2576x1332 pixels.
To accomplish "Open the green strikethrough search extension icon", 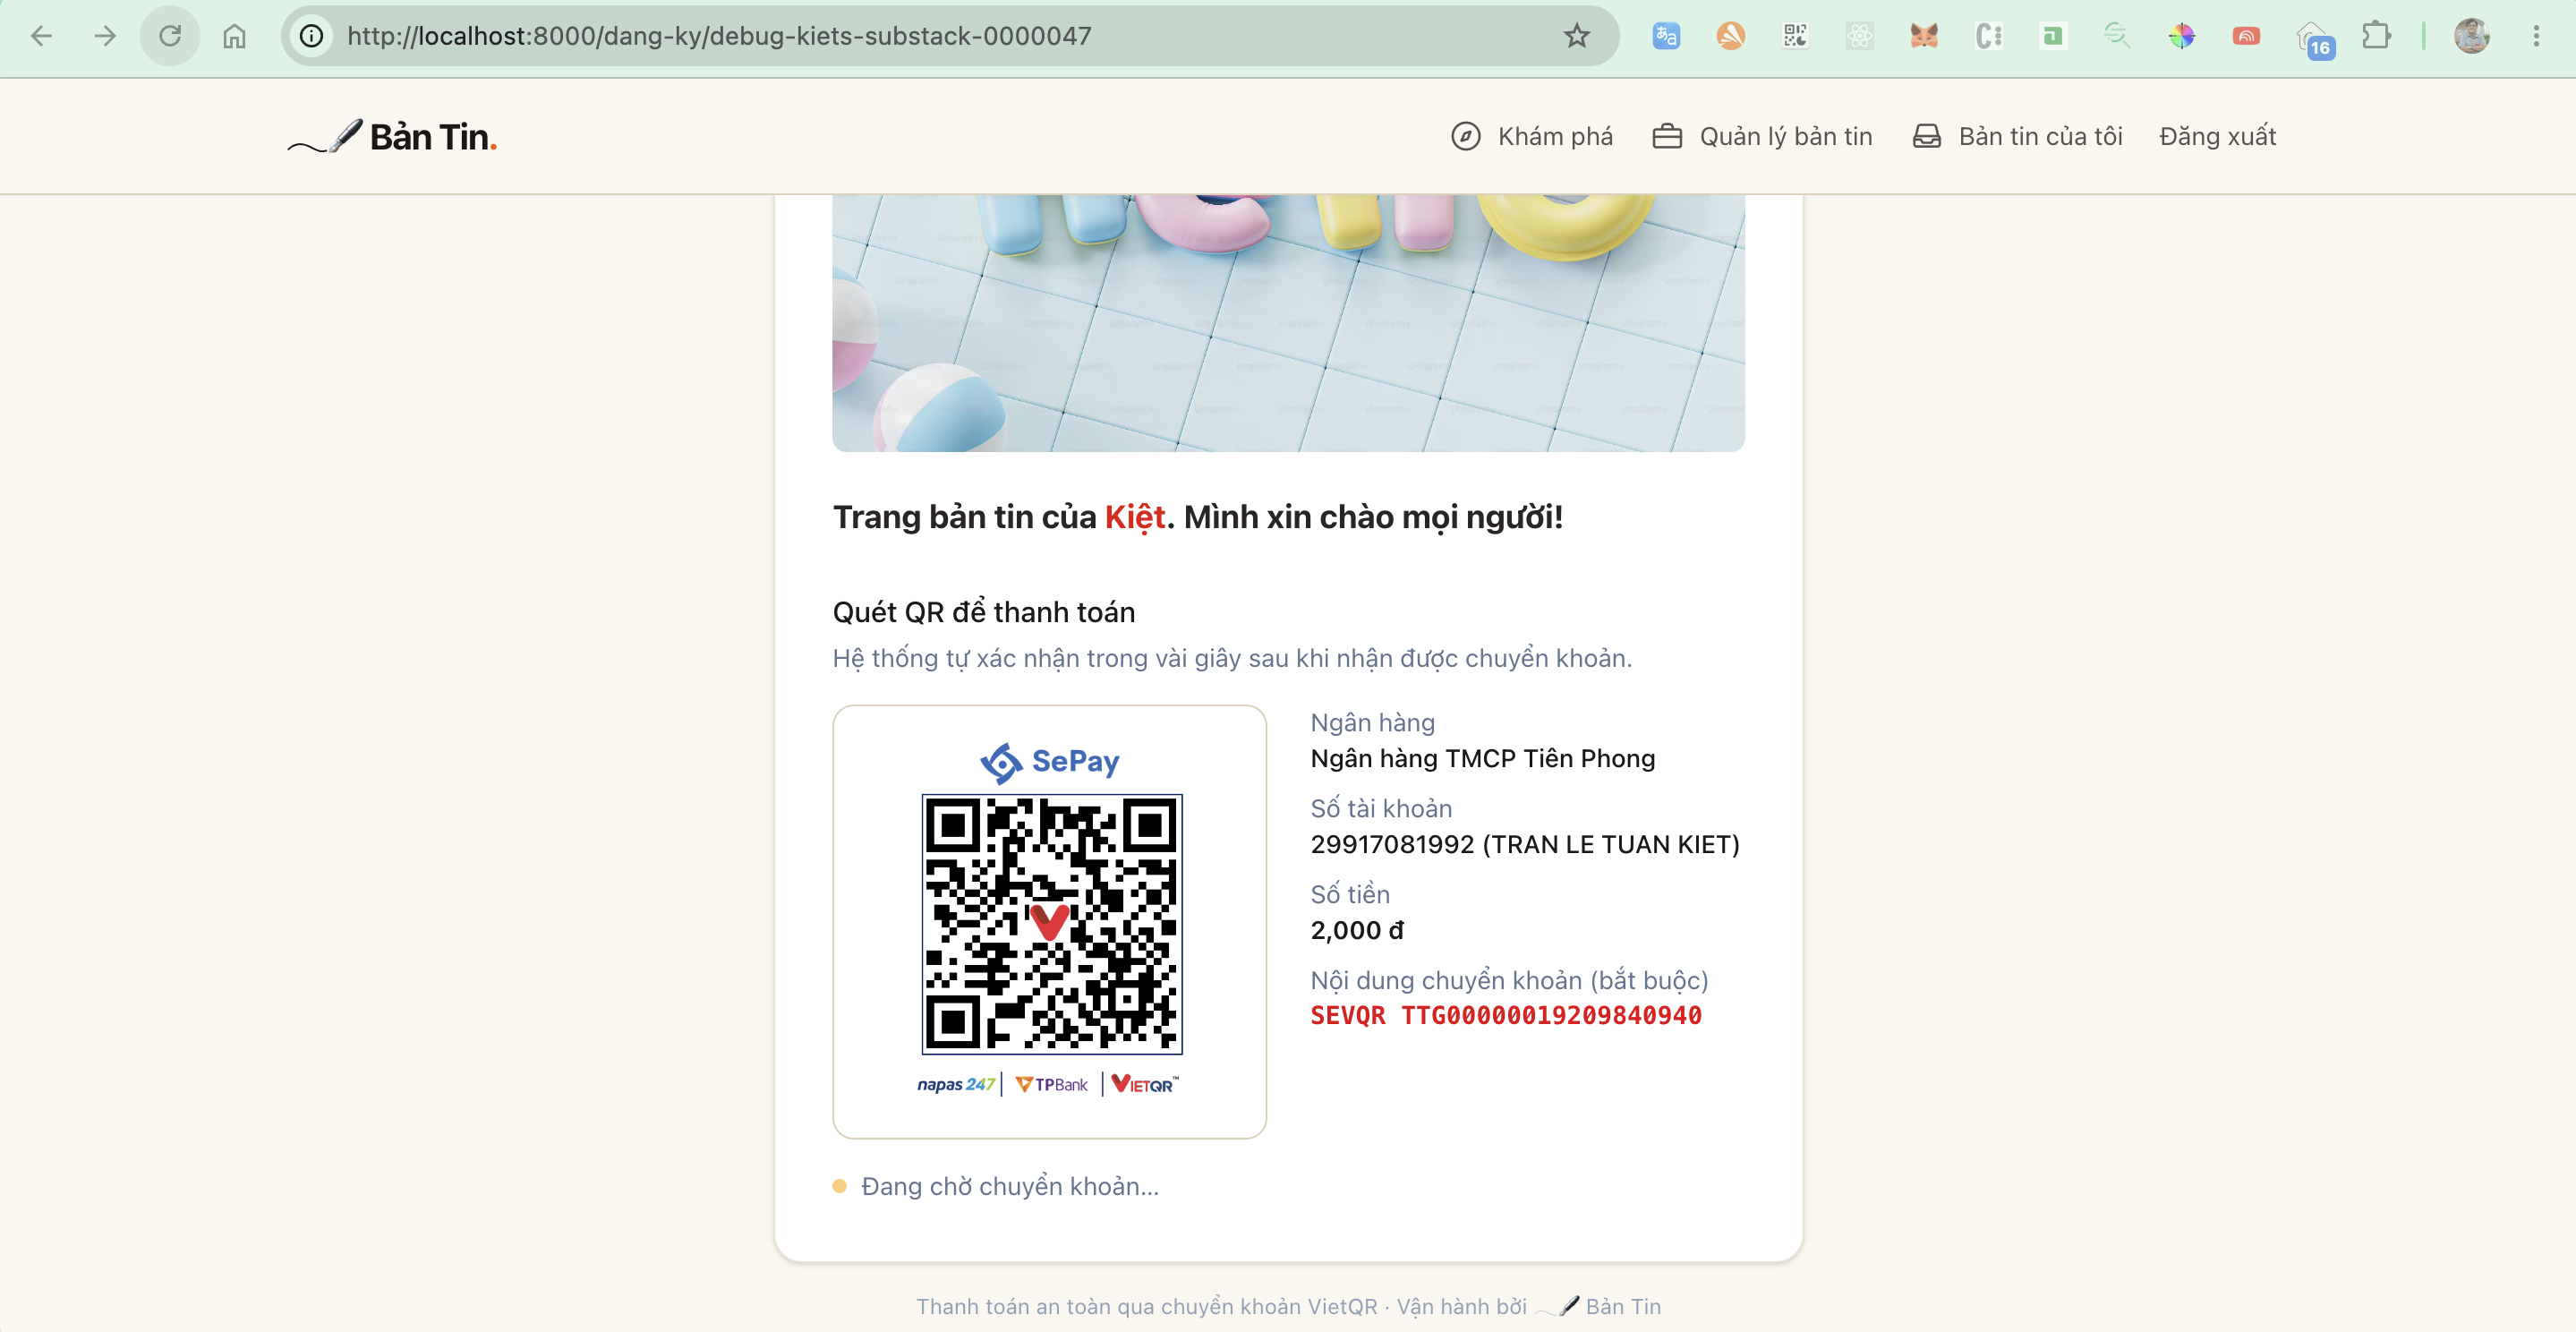I will click(2117, 36).
